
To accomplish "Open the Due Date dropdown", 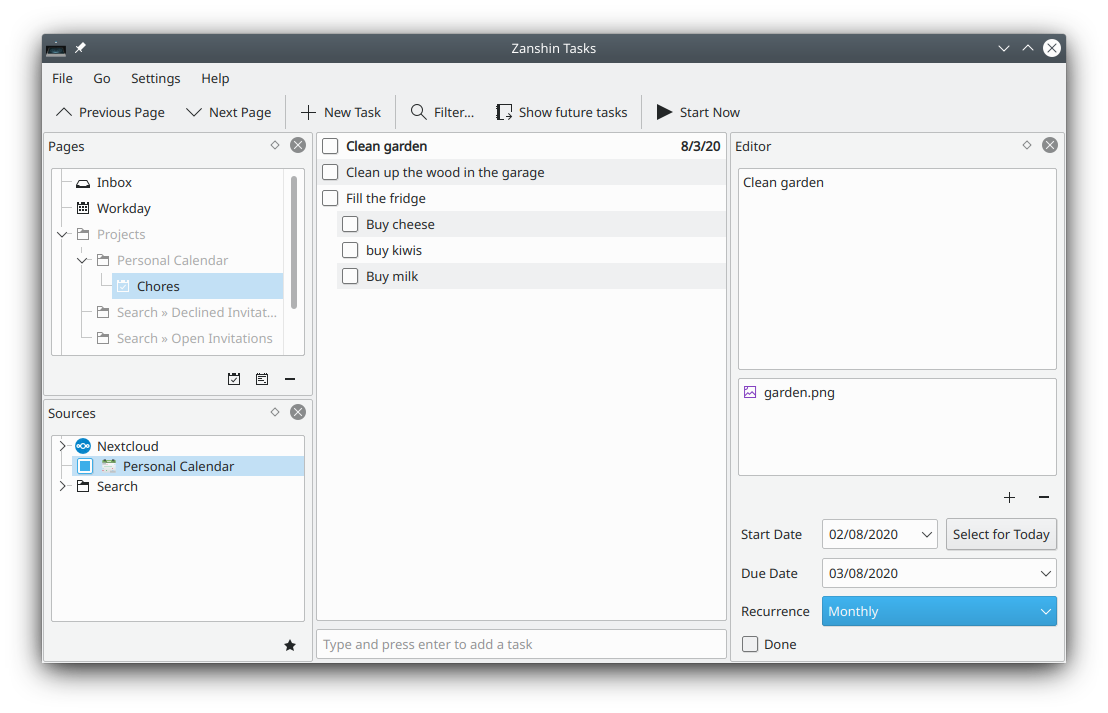I will [1045, 573].
